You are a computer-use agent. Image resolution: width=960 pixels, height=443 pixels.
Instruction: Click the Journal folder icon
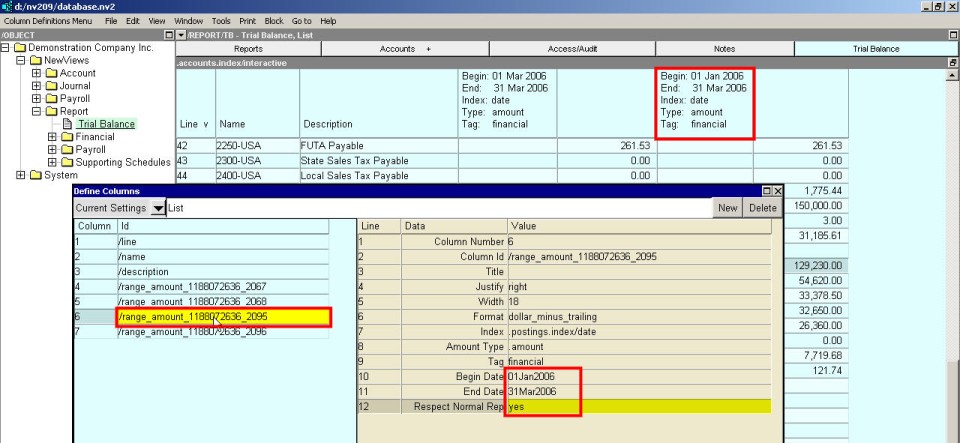[53, 86]
